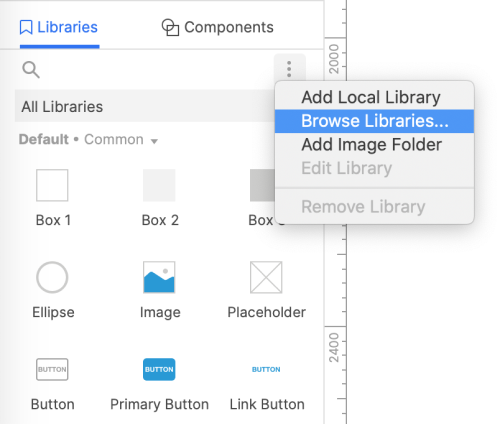
Task: Collapse the Default • Common section arrow
Action: 154,141
